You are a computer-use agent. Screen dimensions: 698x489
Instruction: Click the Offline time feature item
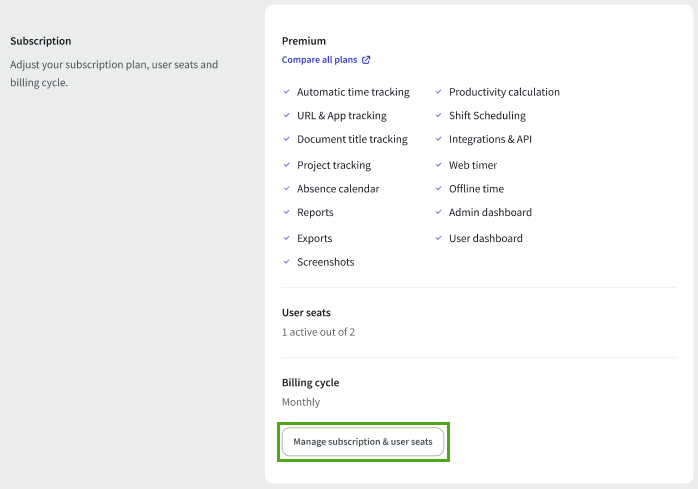pos(476,189)
